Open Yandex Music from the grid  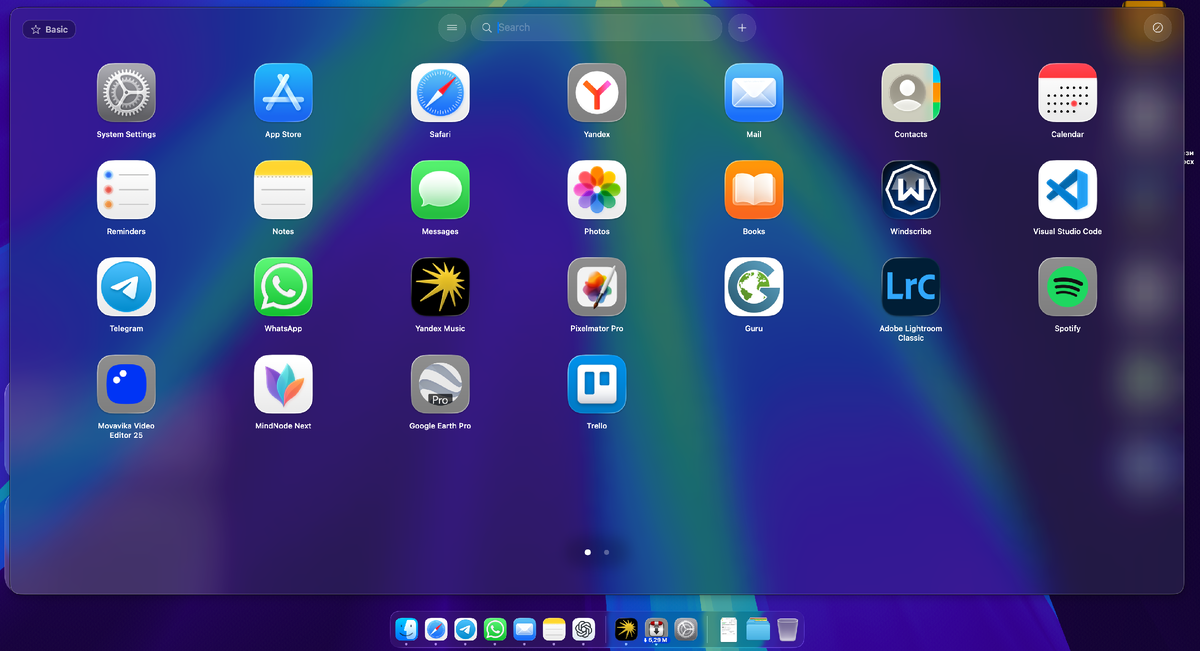coord(440,286)
